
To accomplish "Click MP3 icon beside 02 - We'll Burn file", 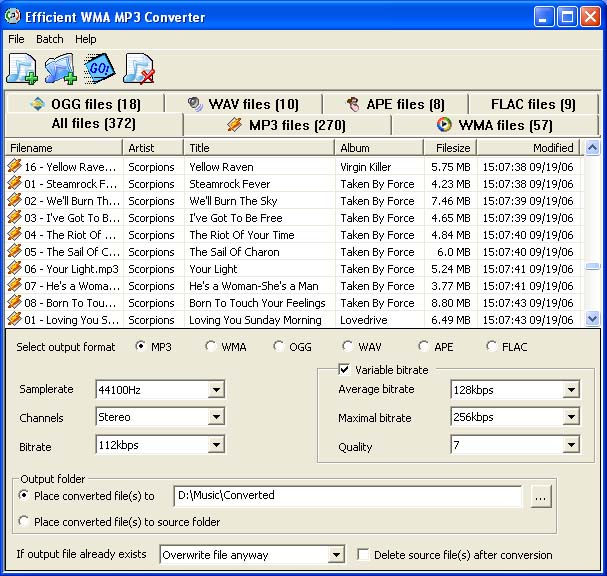I will click(x=14, y=200).
